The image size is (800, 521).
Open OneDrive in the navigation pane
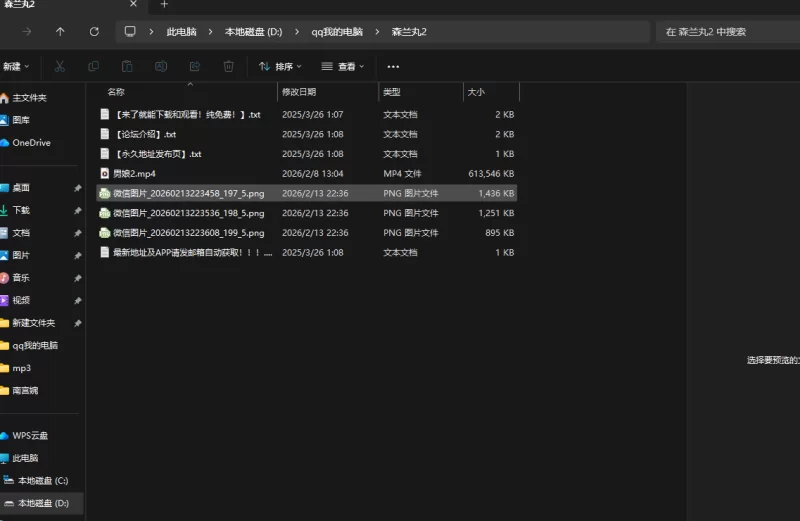(x=31, y=143)
